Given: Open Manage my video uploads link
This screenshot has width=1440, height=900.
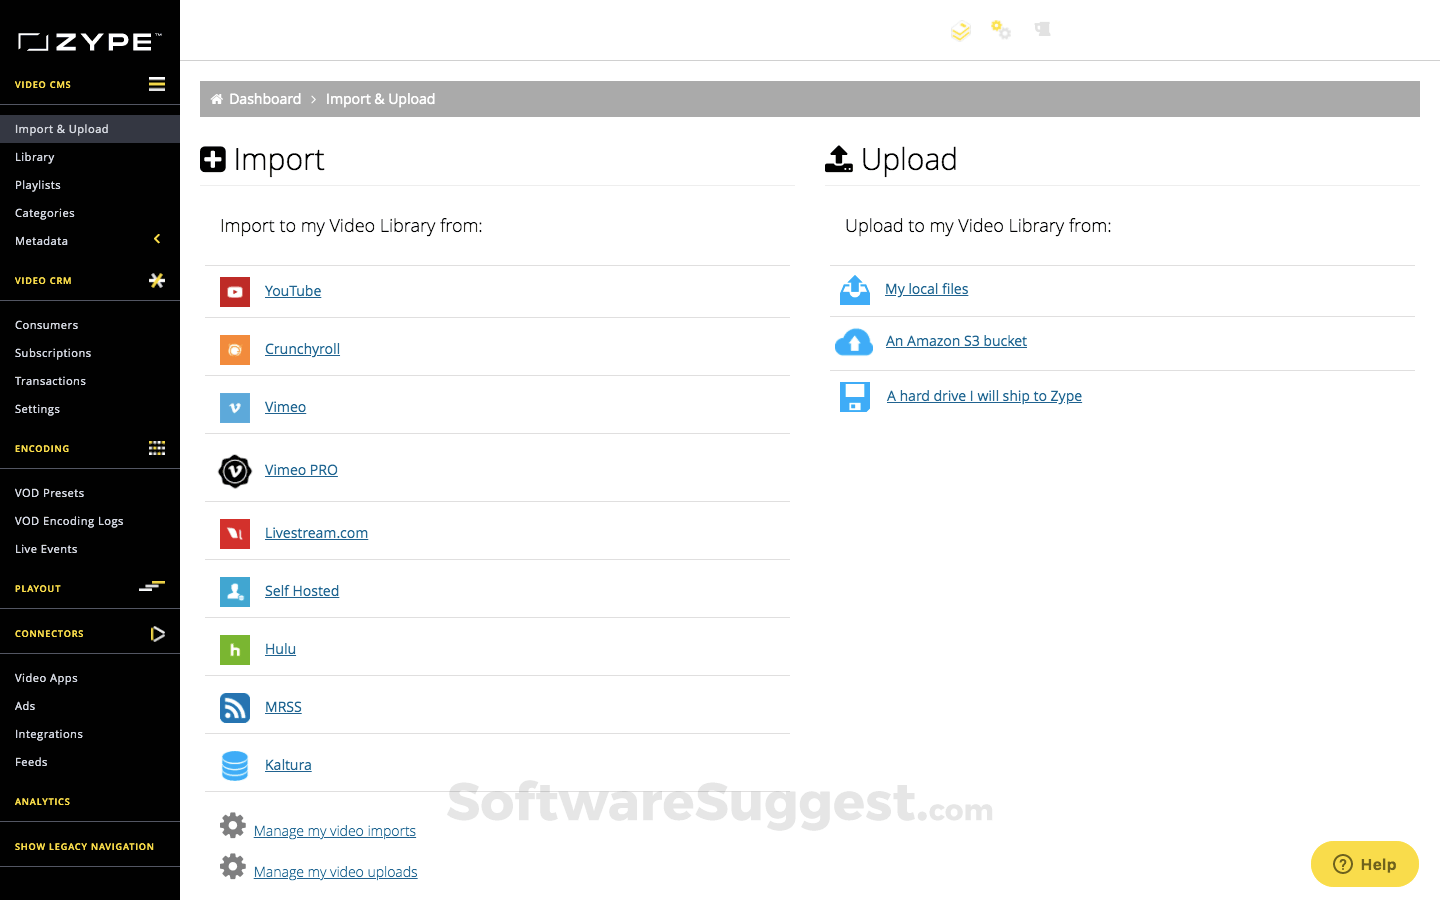Looking at the screenshot, I should (336, 872).
